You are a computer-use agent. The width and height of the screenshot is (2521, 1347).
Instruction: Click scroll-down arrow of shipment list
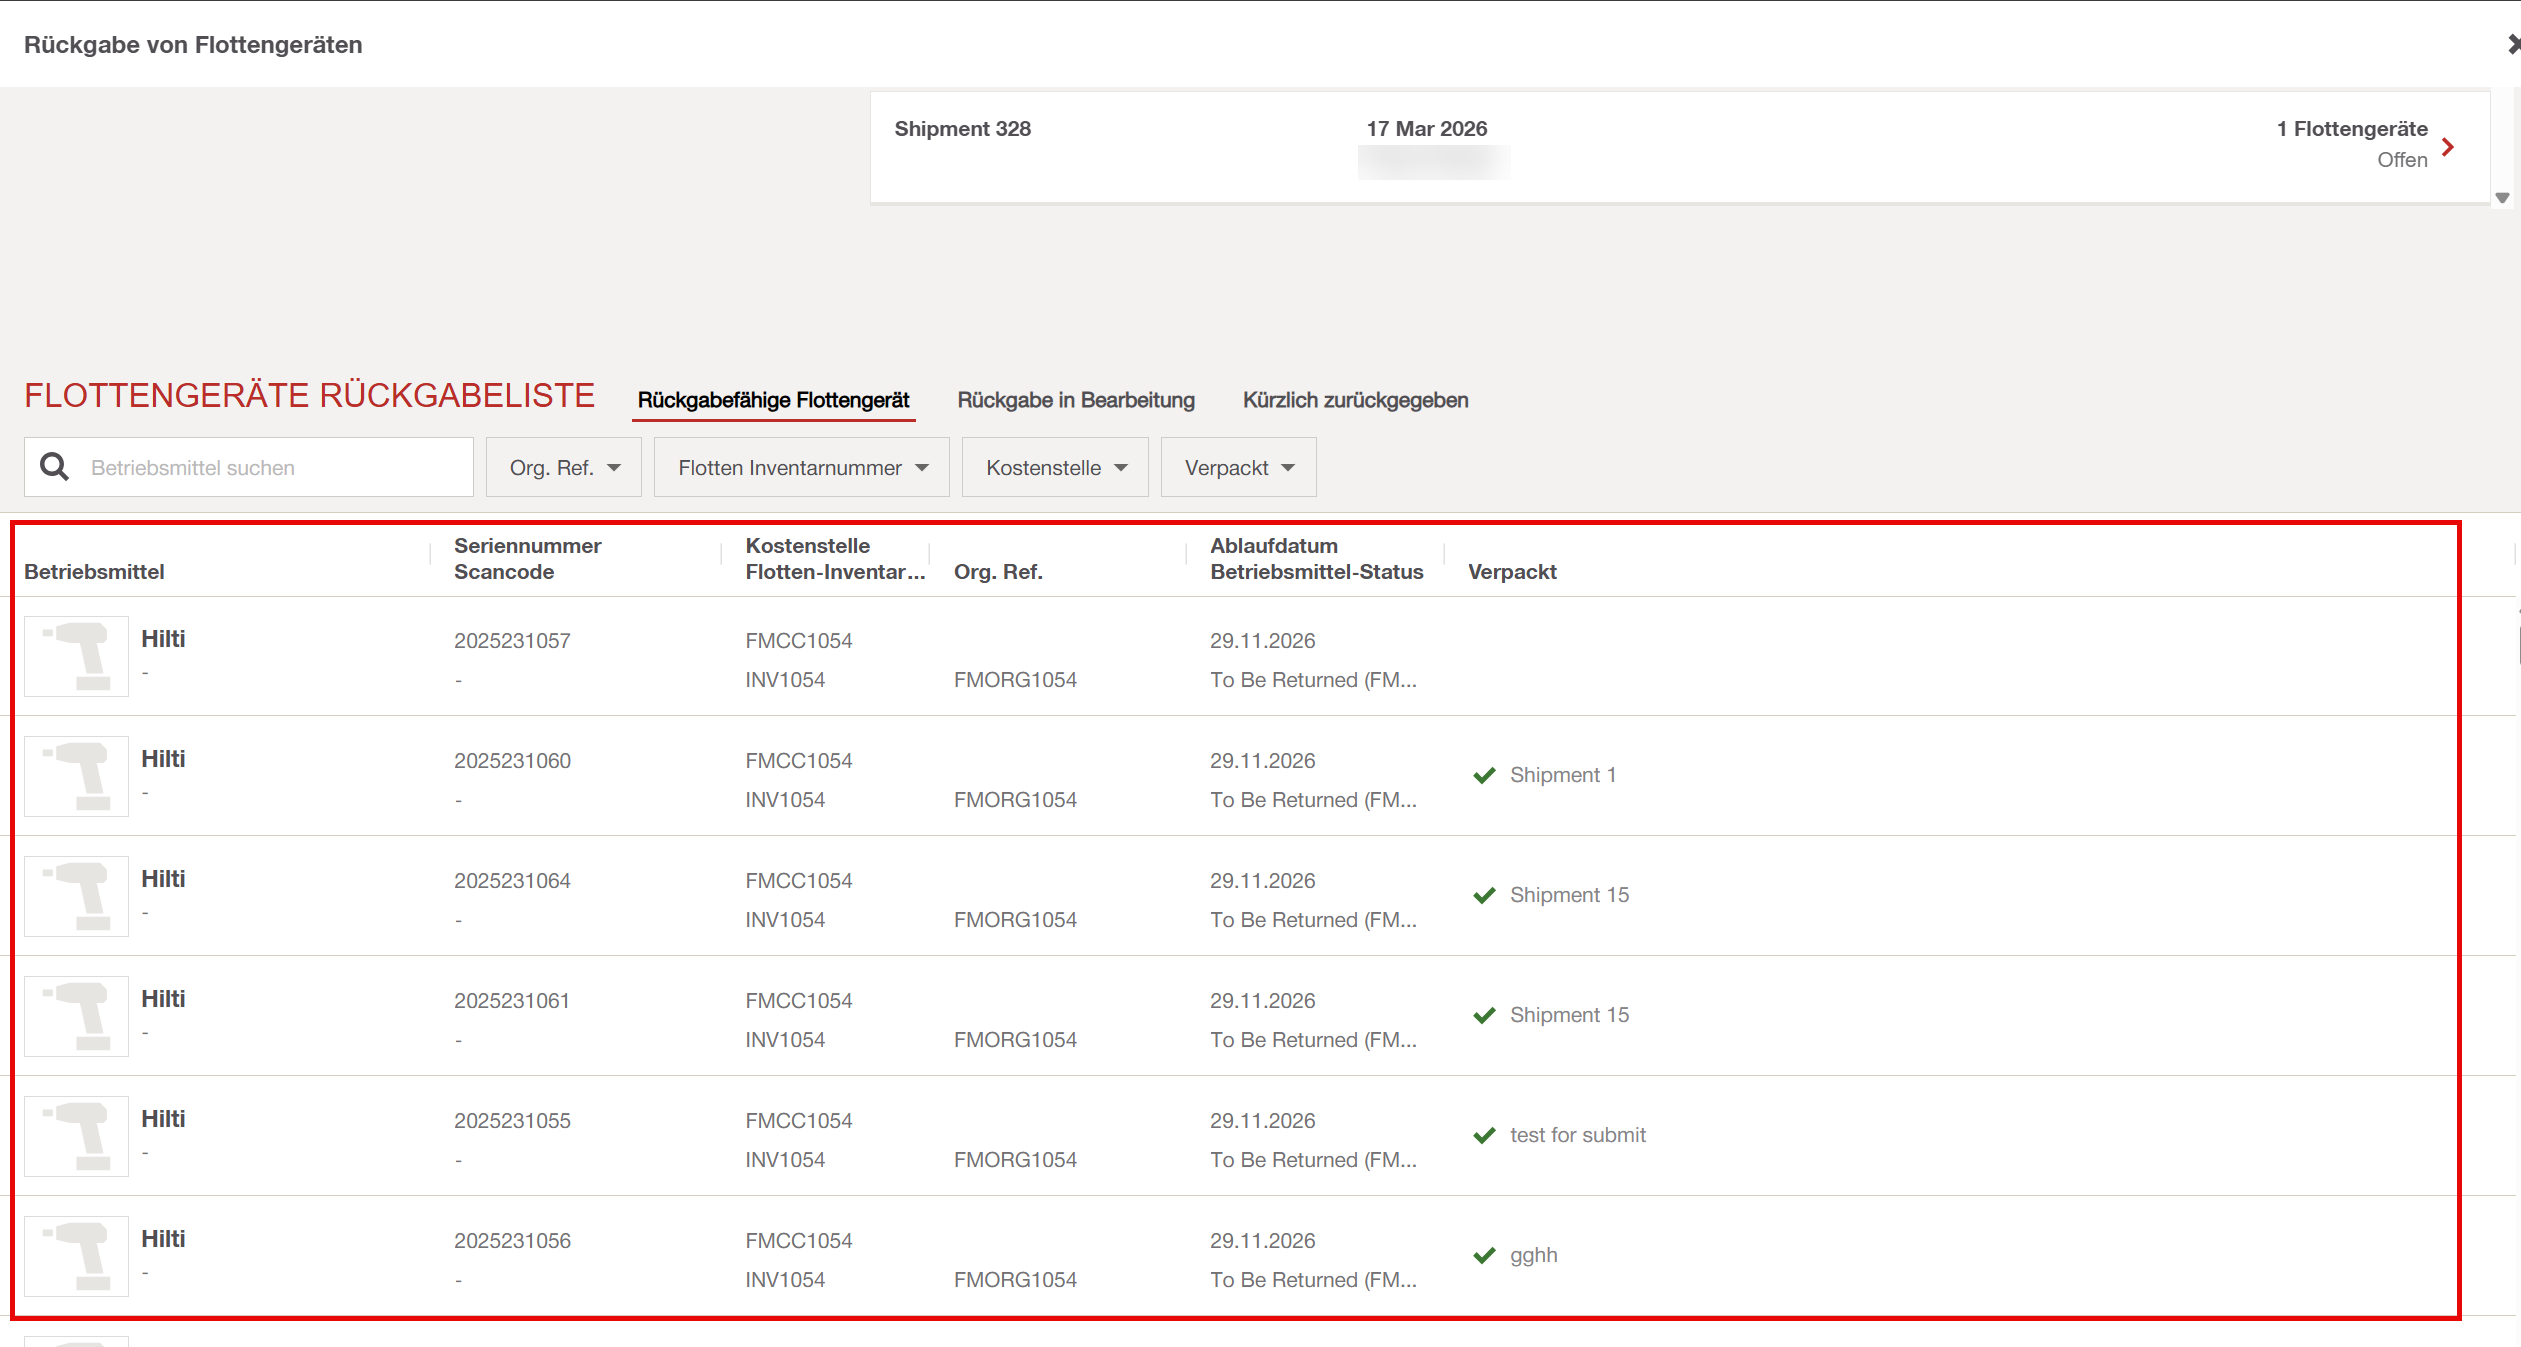2502,198
